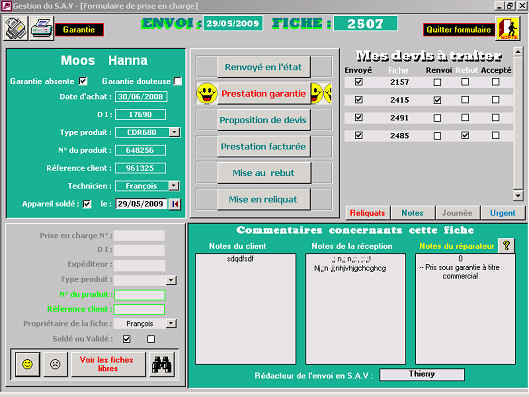
Task: Click the sad face button
Action: click(55, 364)
